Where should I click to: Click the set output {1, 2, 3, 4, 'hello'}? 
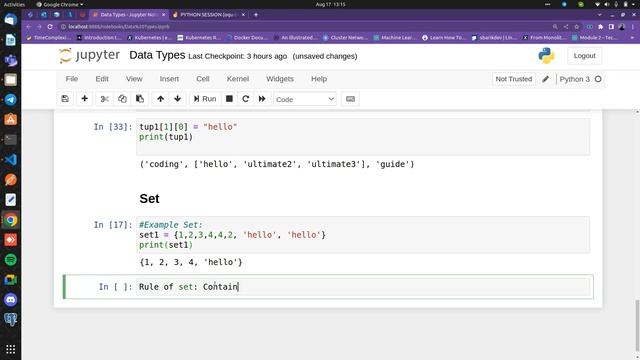pos(191,262)
